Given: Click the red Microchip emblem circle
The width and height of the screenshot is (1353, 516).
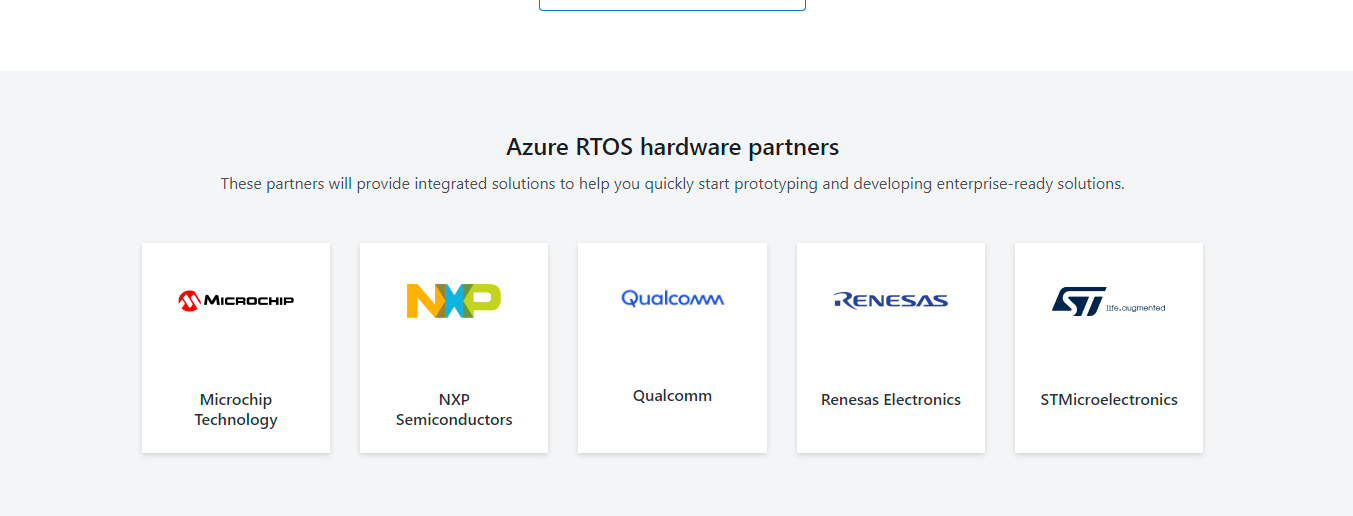Looking at the screenshot, I should pyautogui.click(x=189, y=300).
